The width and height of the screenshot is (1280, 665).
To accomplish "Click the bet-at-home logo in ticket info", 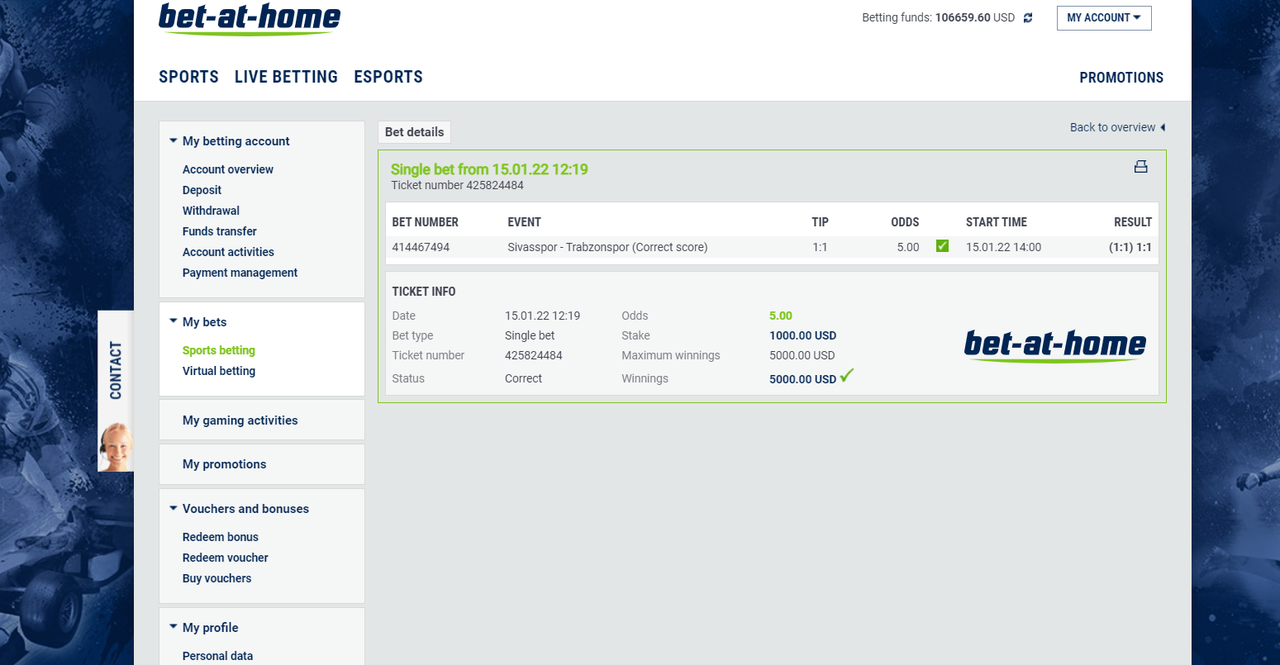I will [x=1055, y=346].
